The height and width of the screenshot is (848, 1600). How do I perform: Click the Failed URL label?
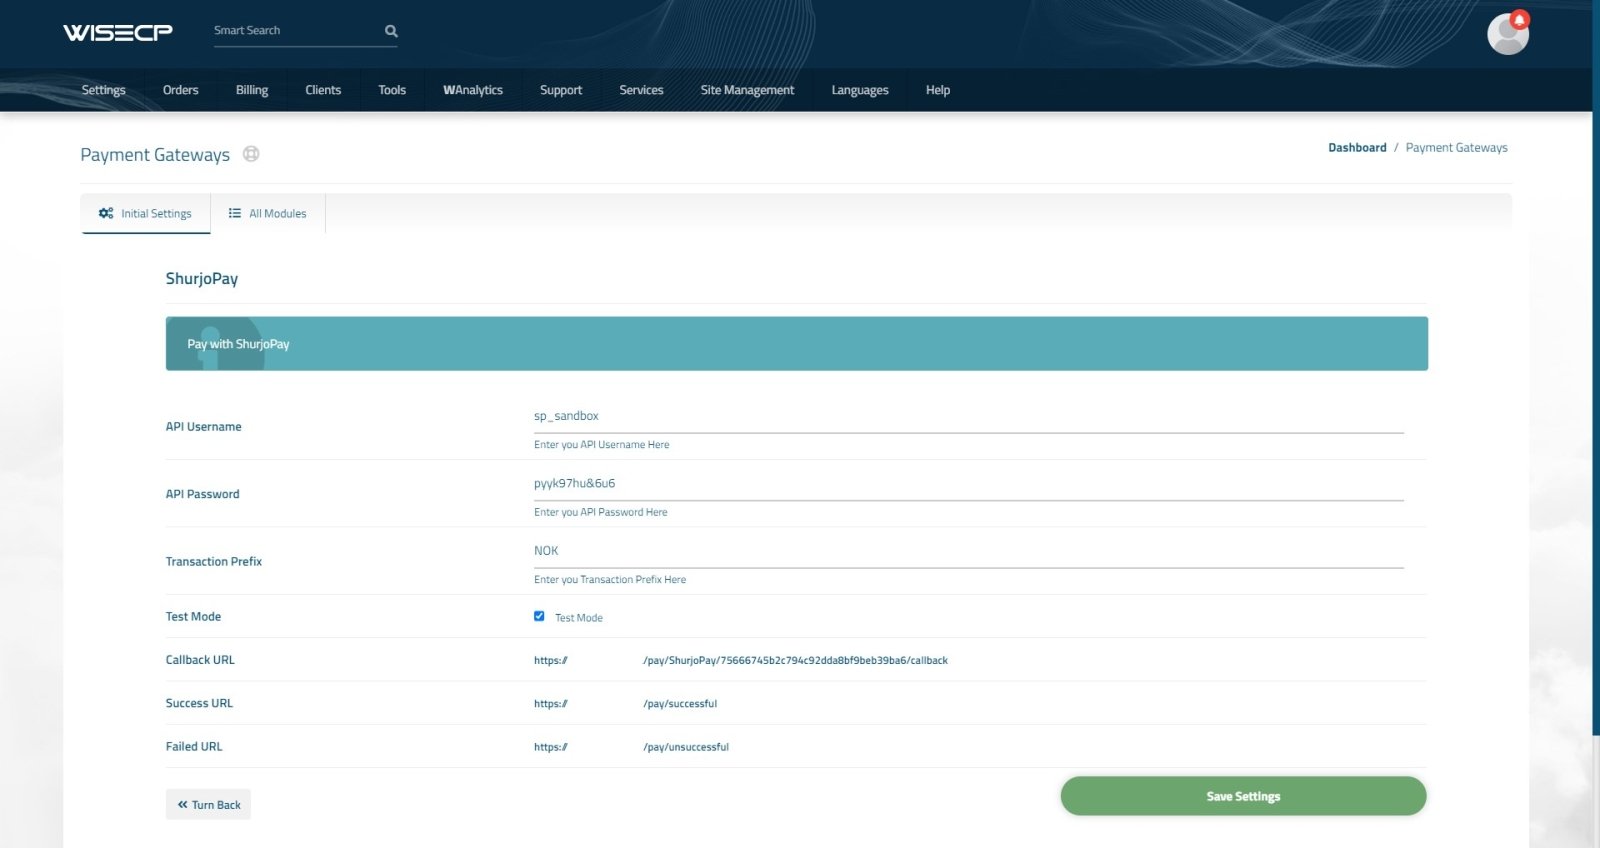[x=194, y=747]
